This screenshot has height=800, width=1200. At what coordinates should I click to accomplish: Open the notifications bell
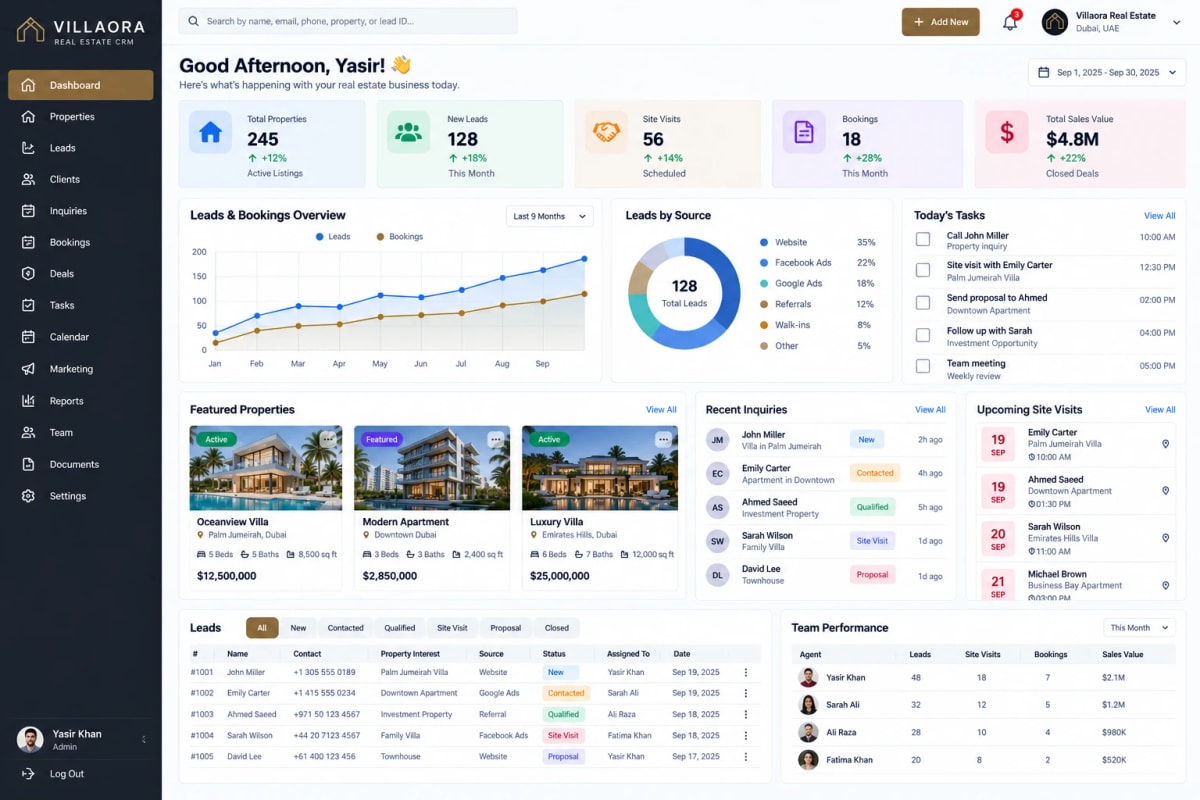point(1010,22)
